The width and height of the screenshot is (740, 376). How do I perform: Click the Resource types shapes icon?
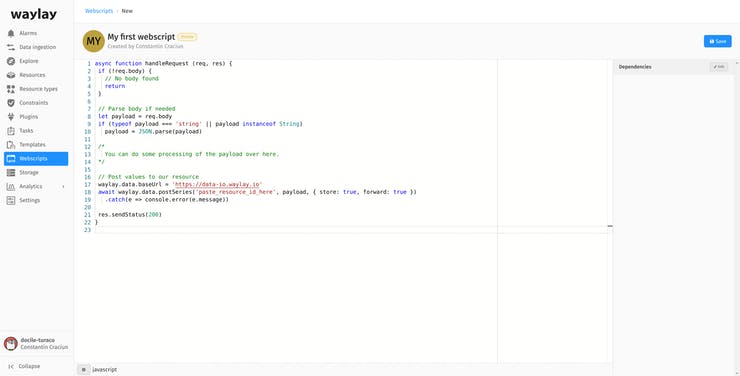[11, 89]
